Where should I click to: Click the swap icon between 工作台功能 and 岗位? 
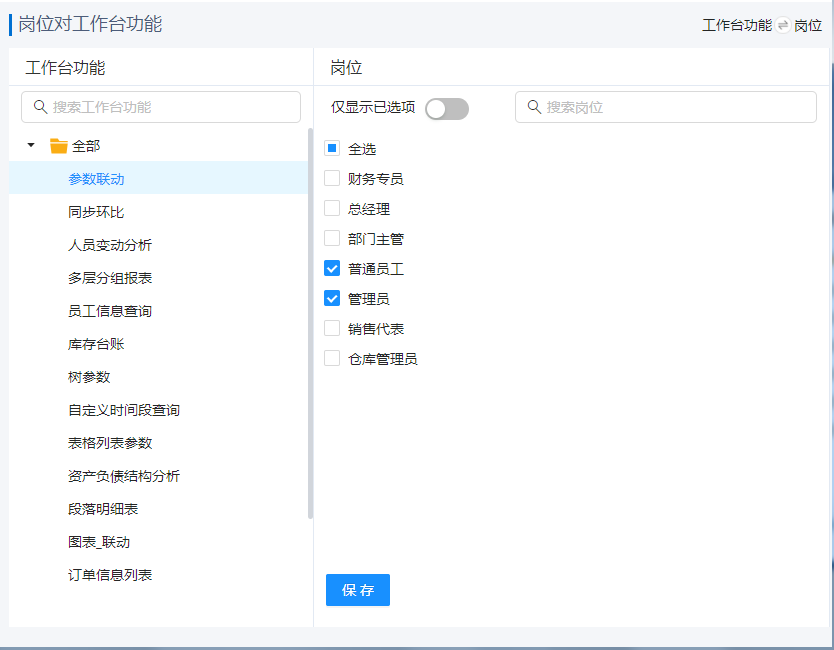click(783, 25)
